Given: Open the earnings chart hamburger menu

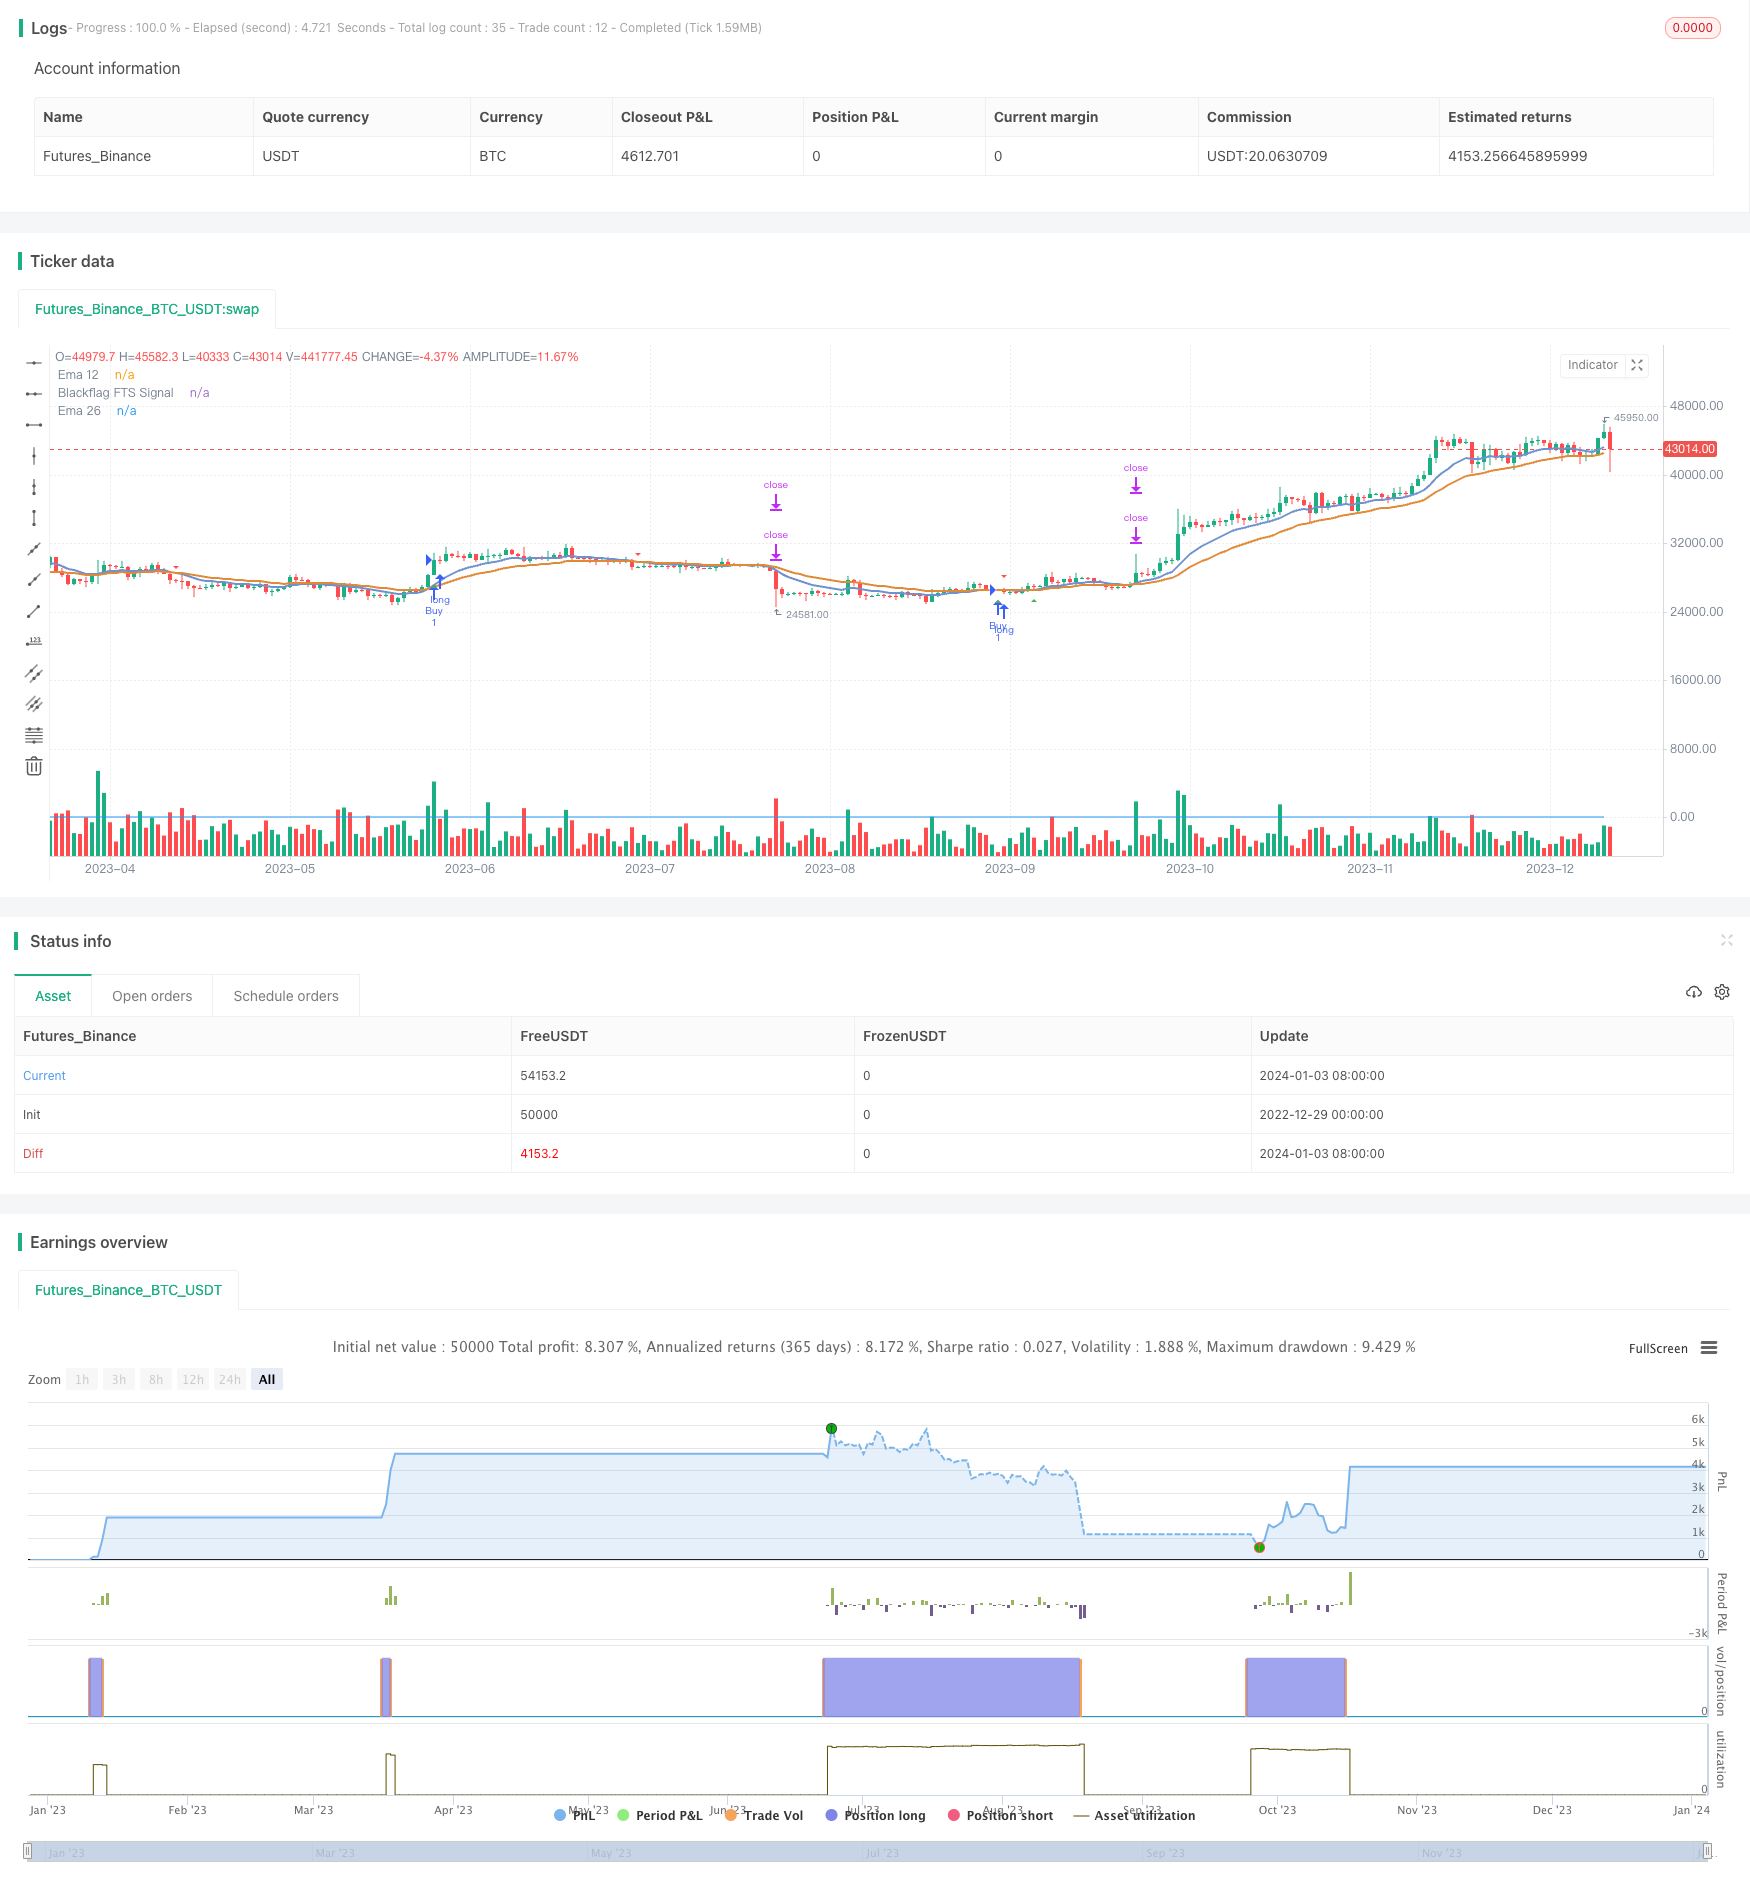Looking at the screenshot, I should [1709, 1348].
